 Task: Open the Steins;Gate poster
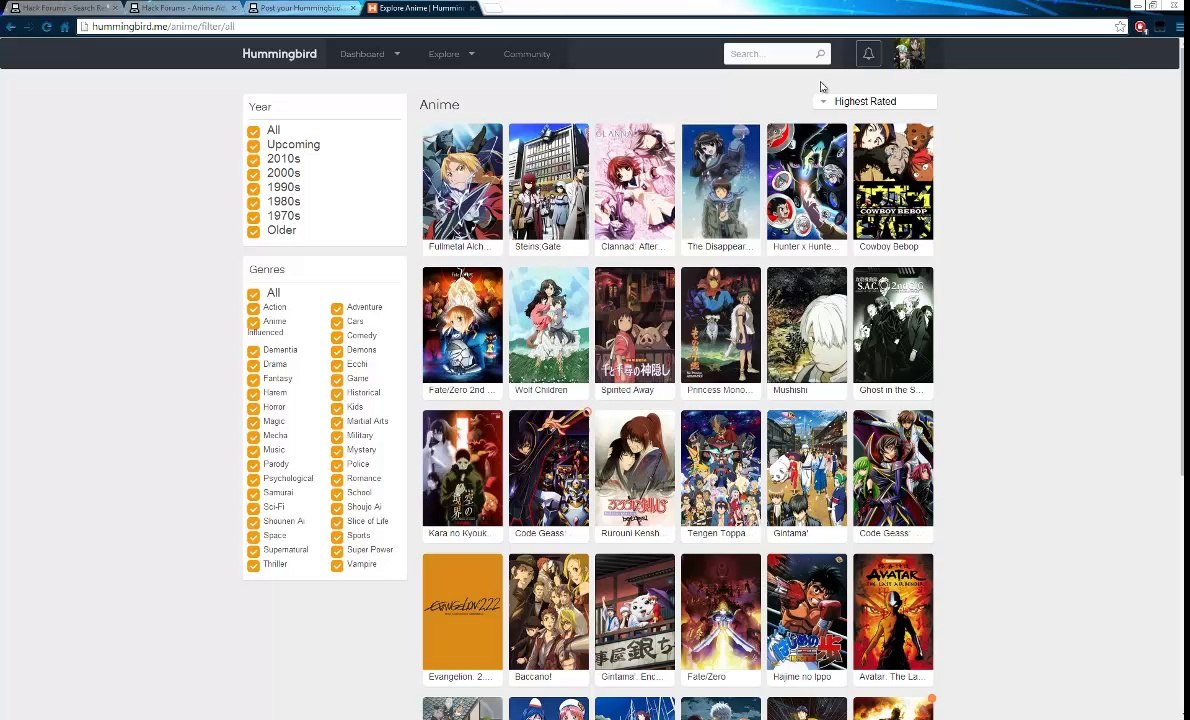(549, 181)
